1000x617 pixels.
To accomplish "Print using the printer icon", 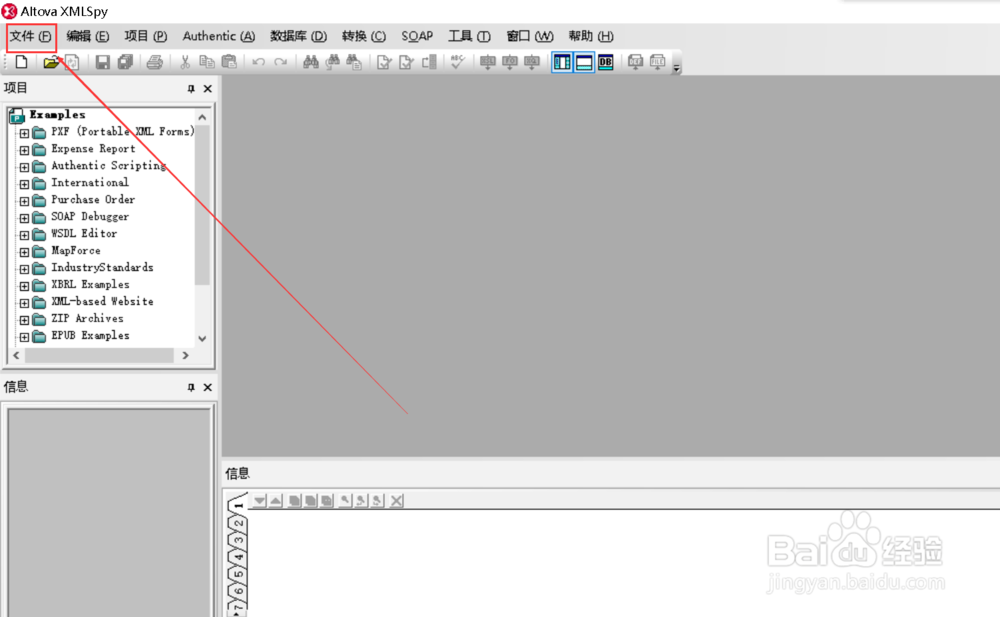I will (x=154, y=62).
